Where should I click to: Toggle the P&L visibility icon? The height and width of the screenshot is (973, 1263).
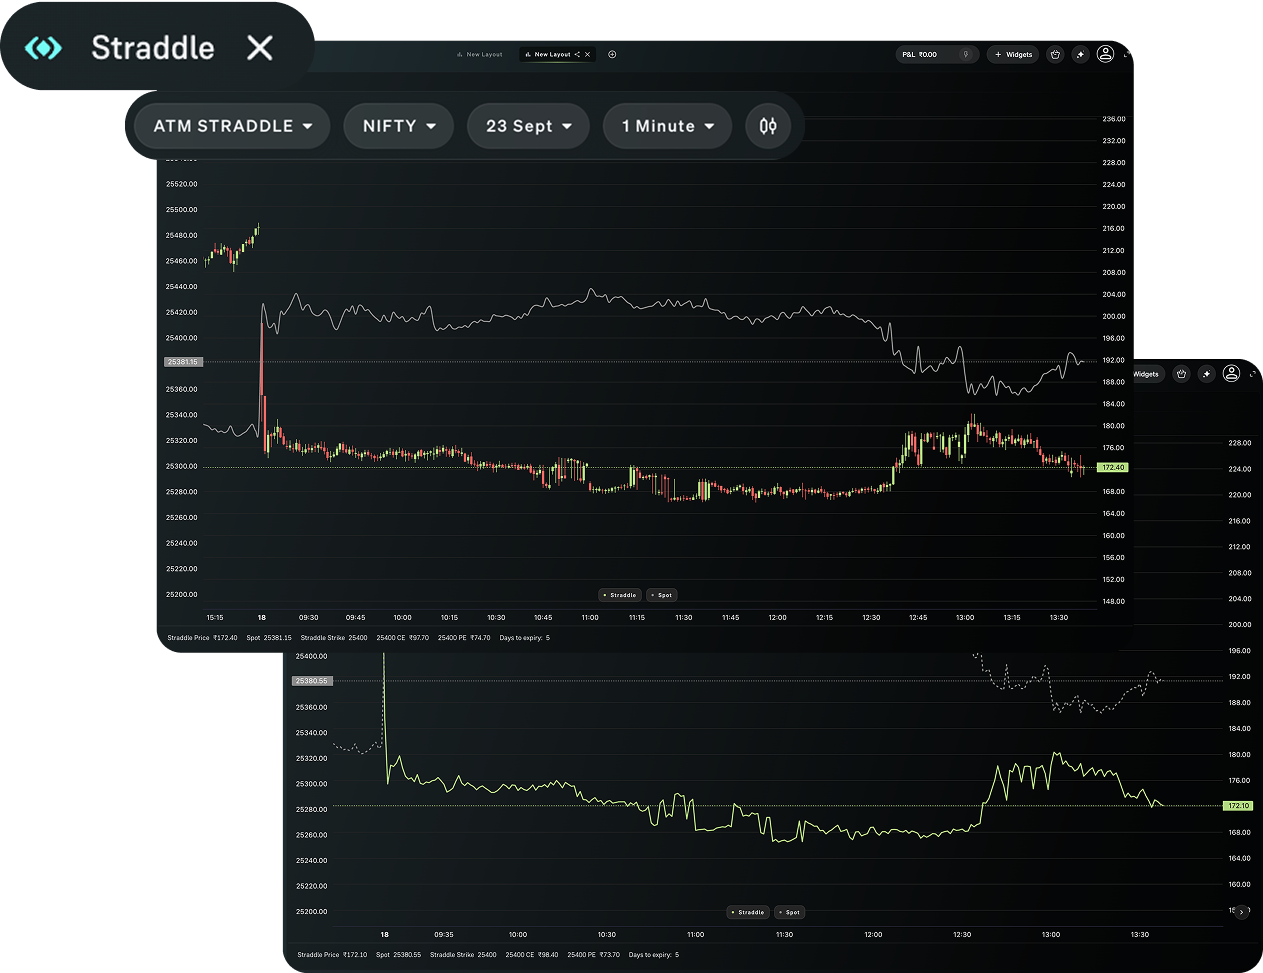[x=965, y=55]
